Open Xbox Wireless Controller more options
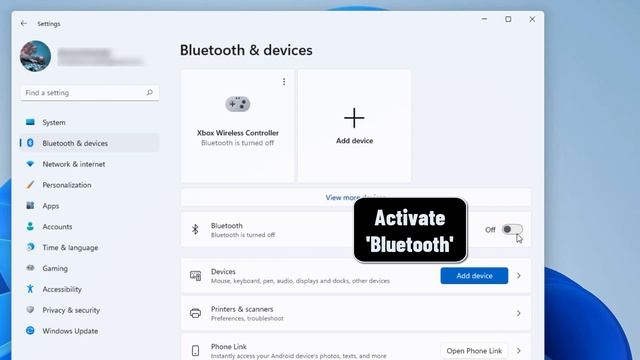The height and width of the screenshot is (360, 640). [x=284, y=82]
